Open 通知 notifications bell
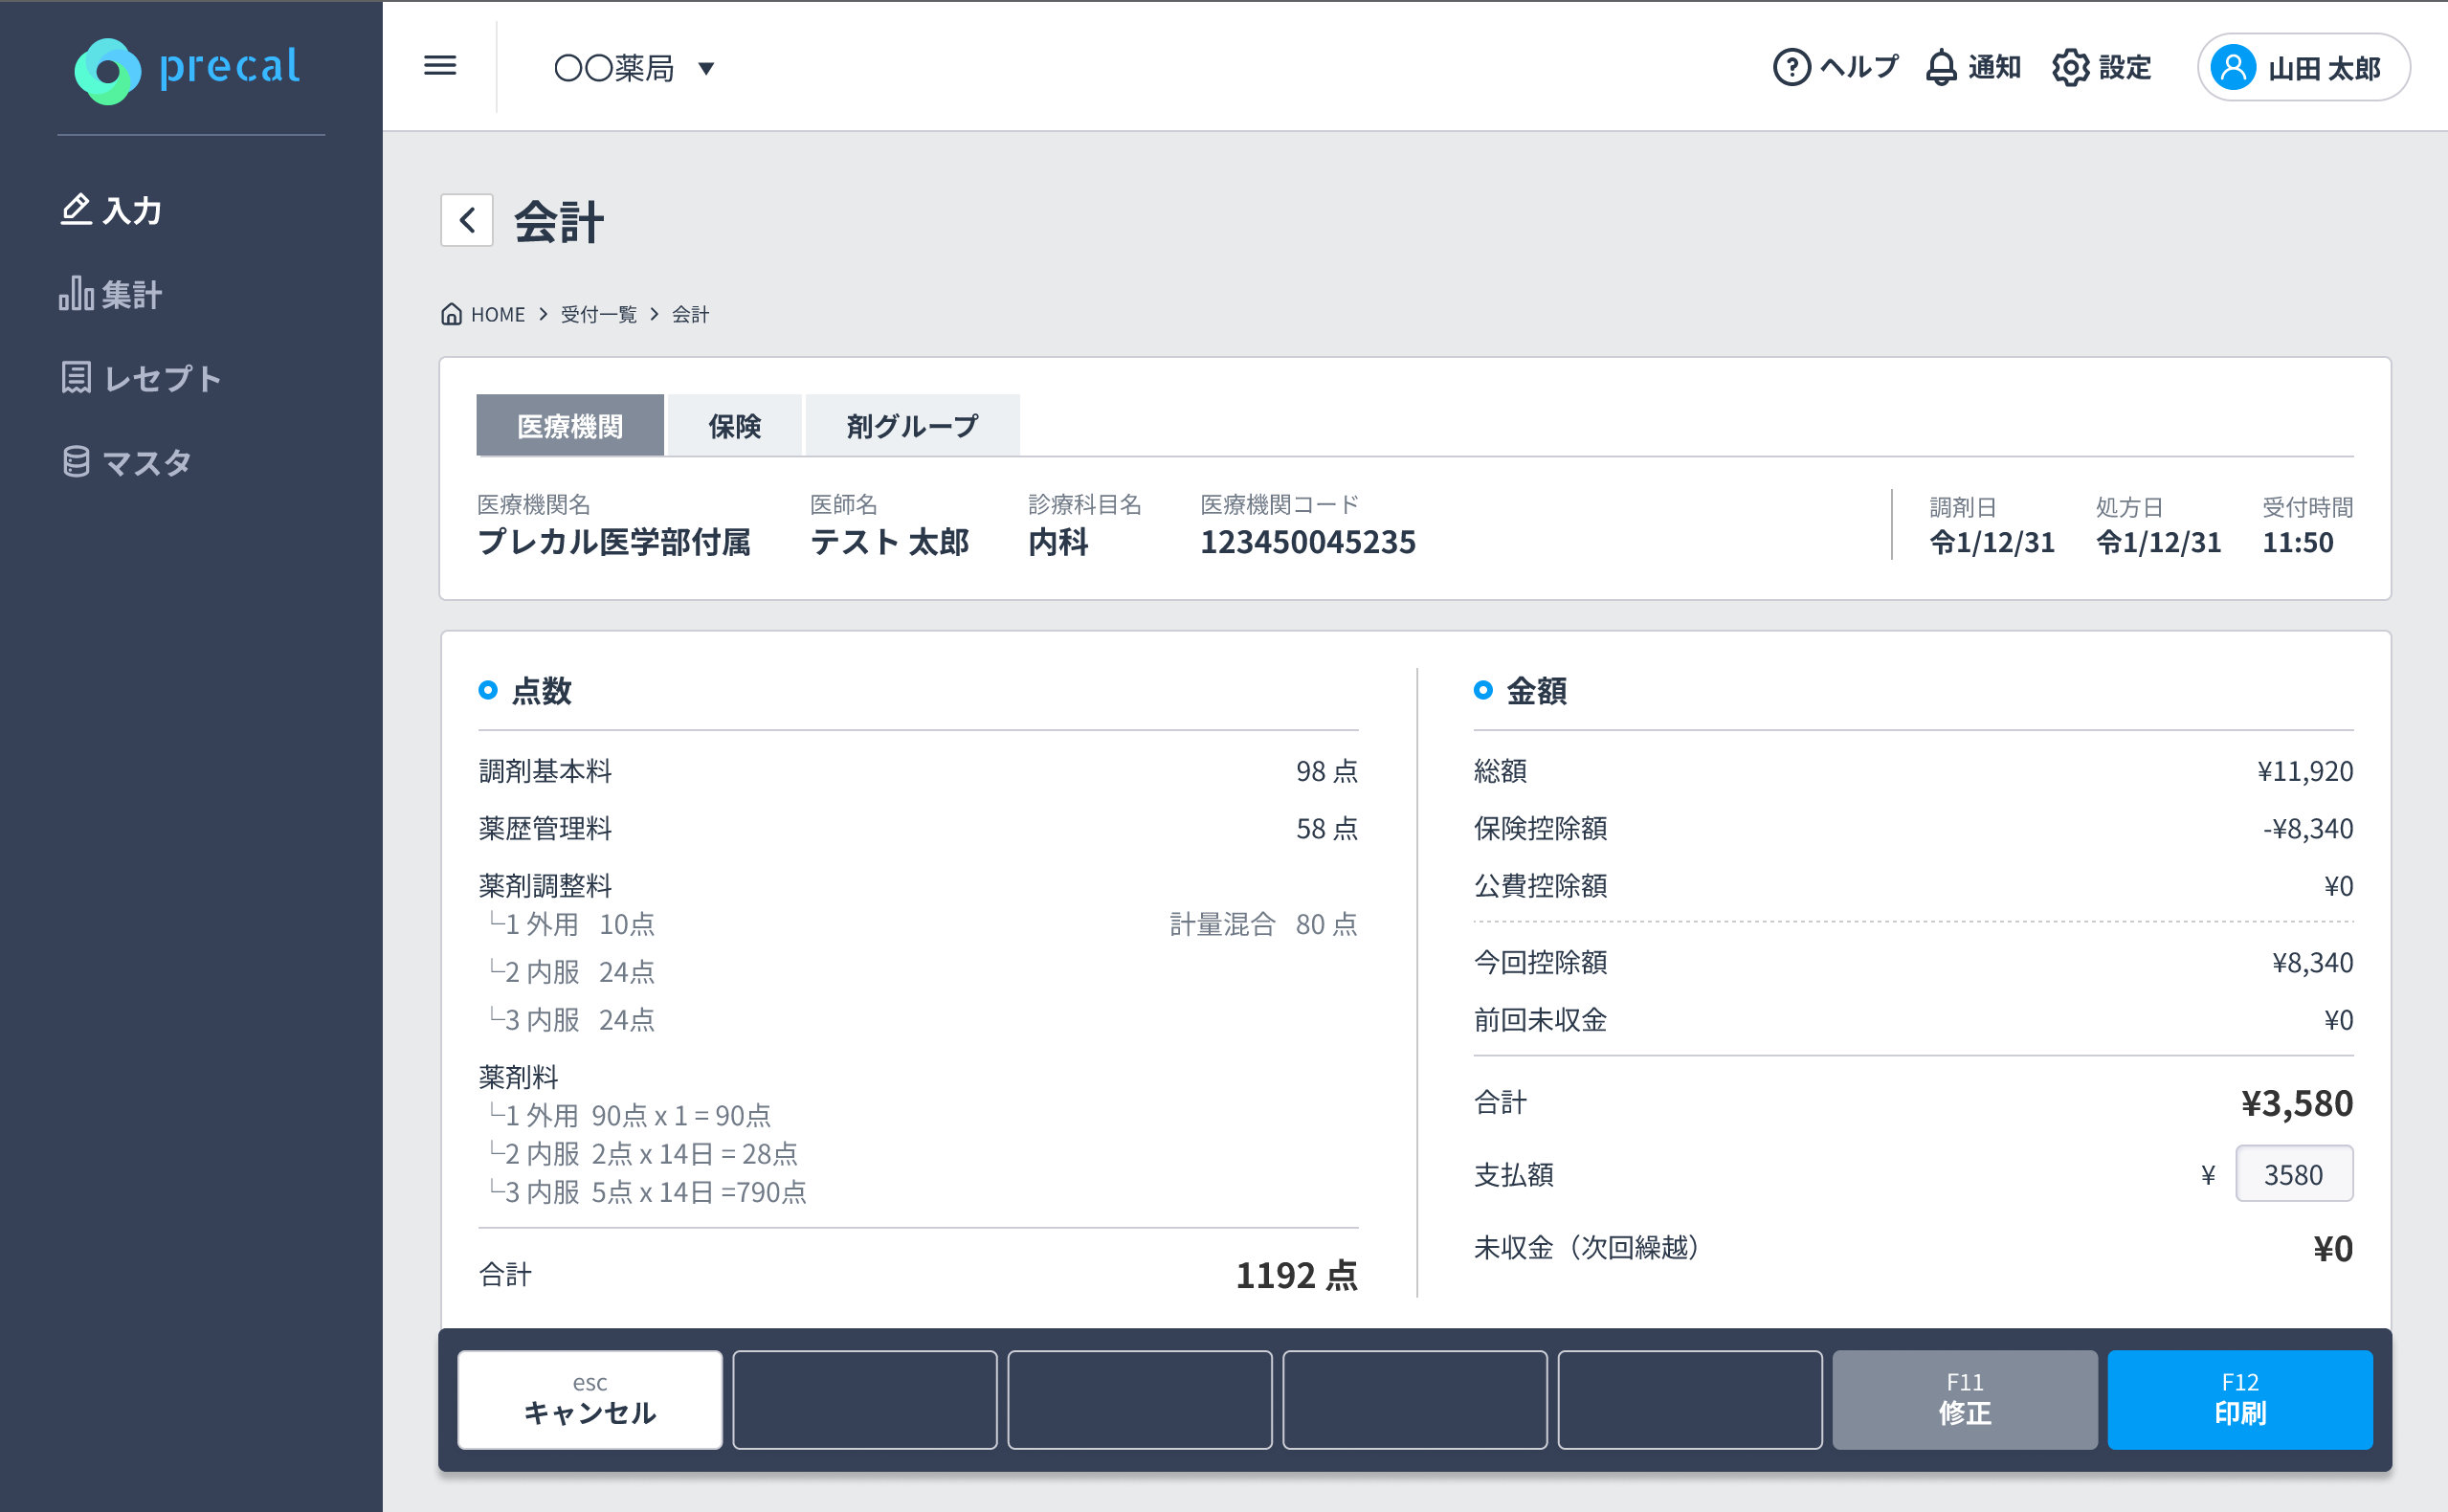The image size is (2448, 1512). pos(1941,67)
